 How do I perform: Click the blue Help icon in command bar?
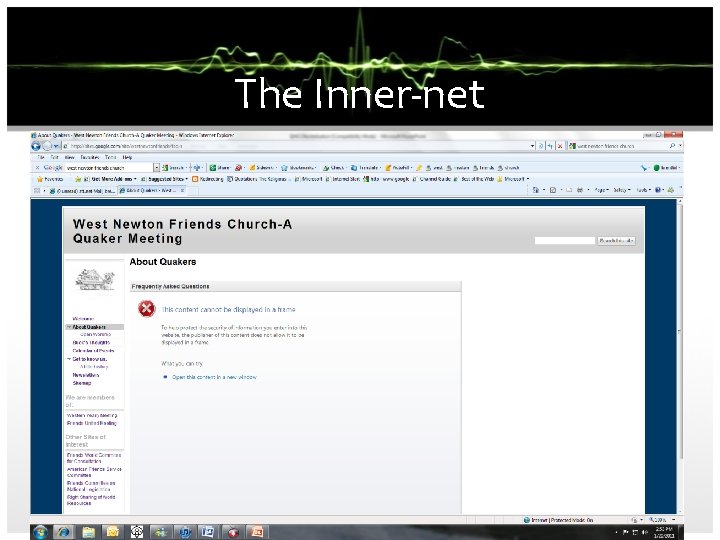(658, 190)
